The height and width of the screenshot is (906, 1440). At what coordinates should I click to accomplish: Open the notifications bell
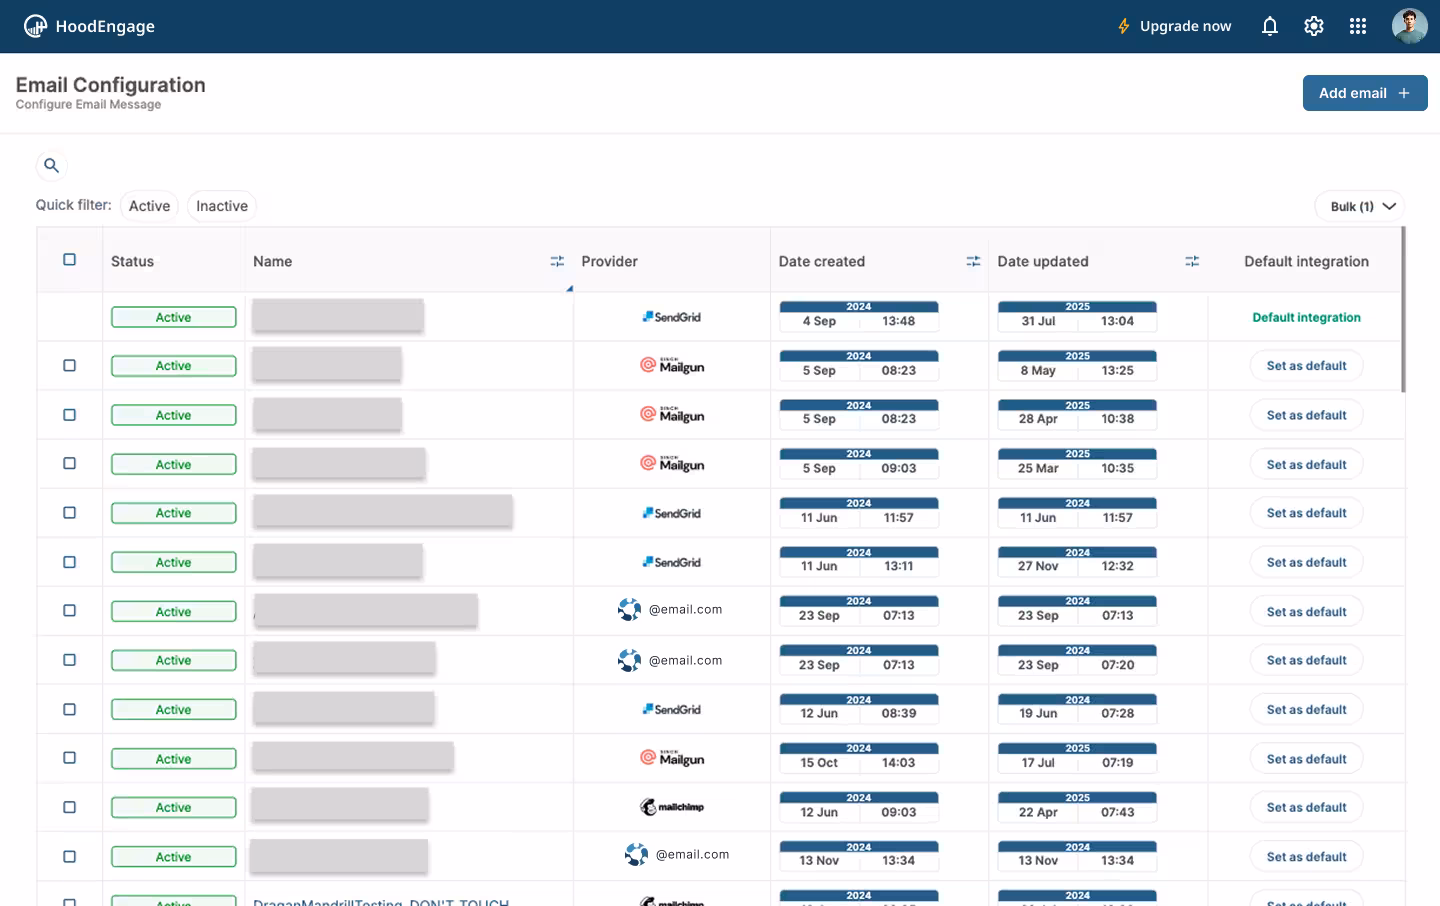click(1269, 26)
